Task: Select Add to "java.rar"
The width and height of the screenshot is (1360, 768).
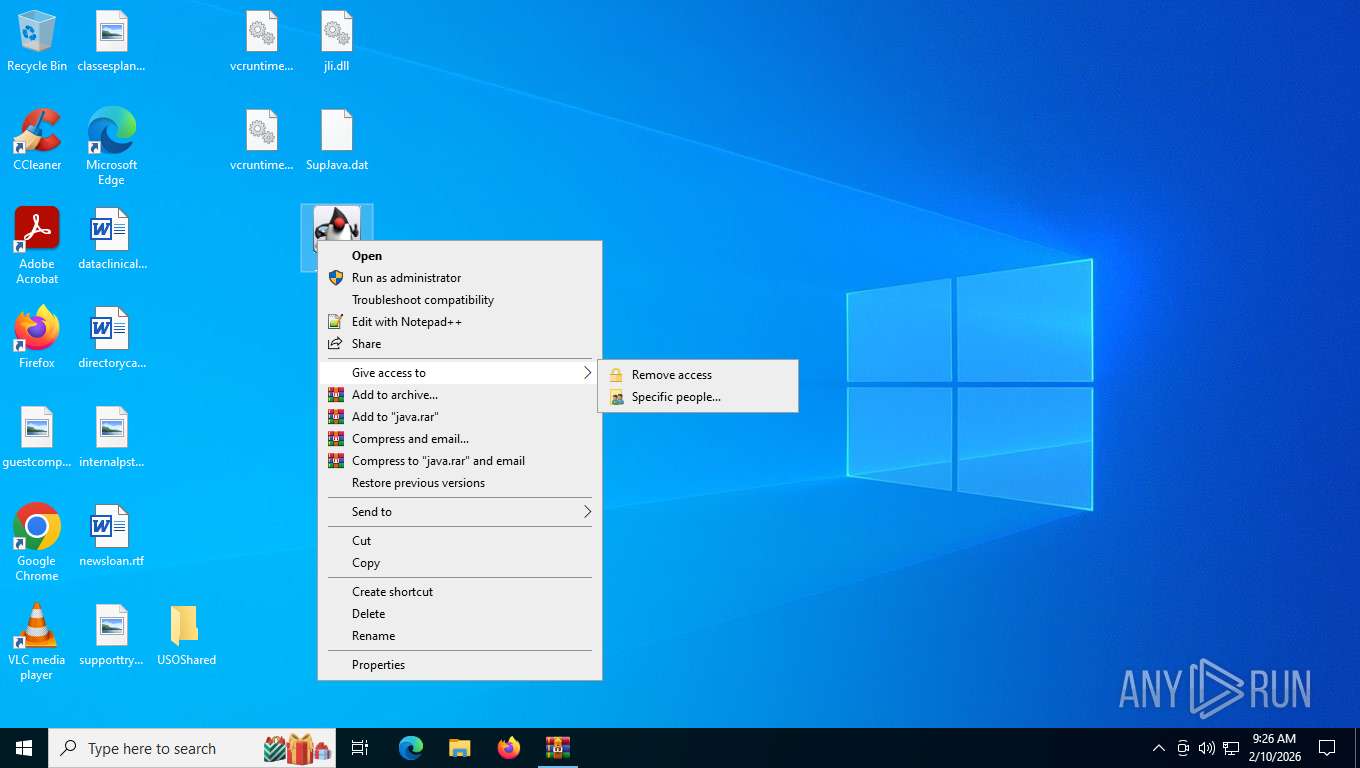Action: tap(460, 417)
